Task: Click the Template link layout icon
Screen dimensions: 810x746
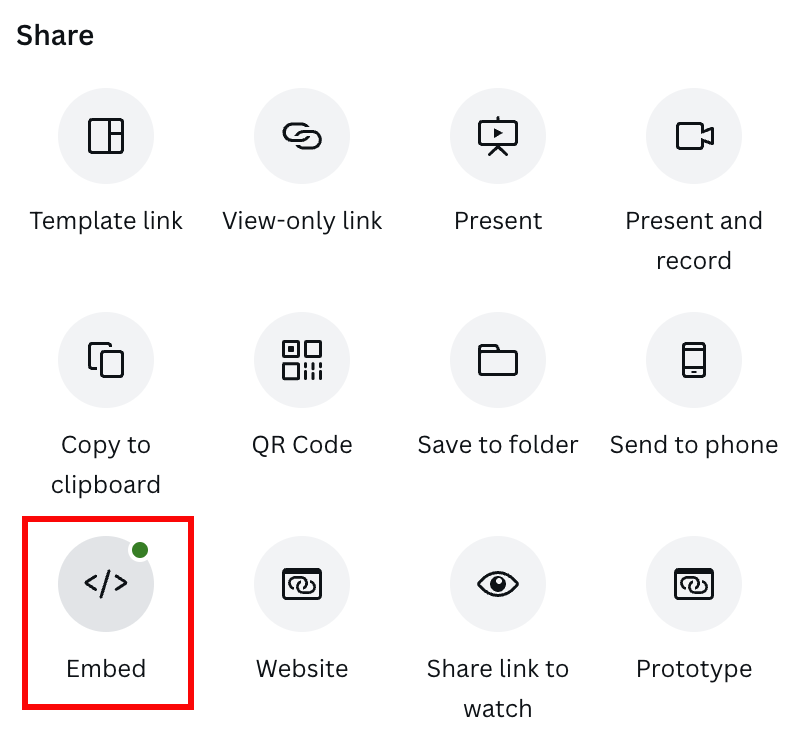Action: click(106, 136)
